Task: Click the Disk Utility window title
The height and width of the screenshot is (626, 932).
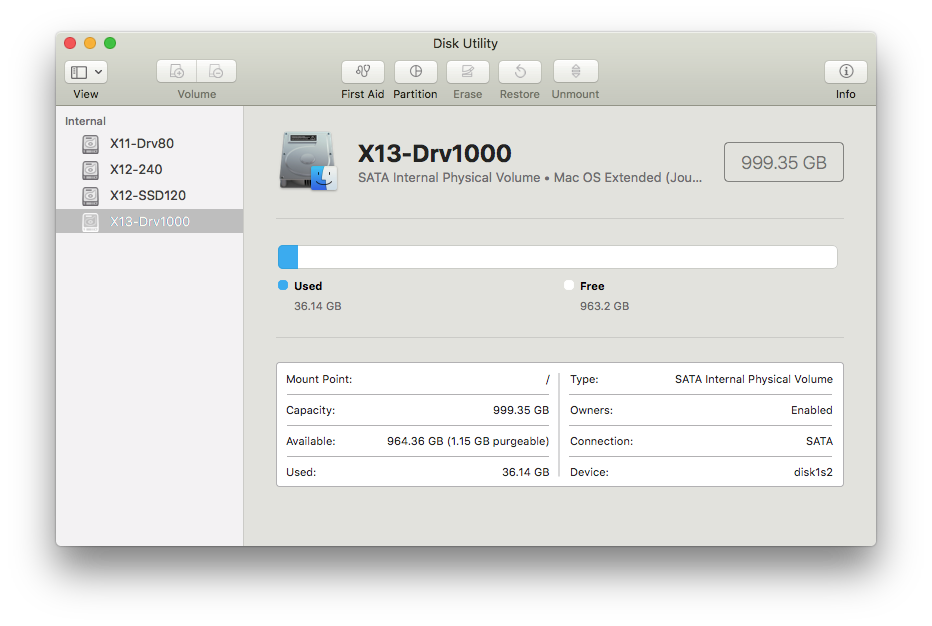Action: click(465, 43)
